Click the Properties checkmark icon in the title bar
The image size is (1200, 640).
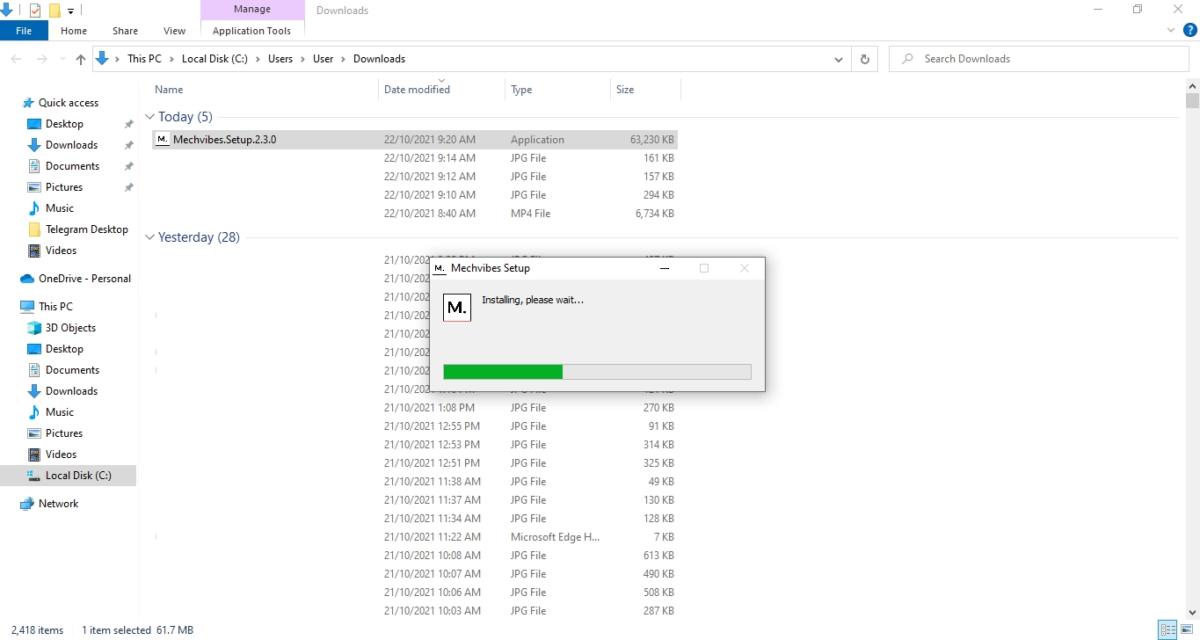tap(35, 10)
